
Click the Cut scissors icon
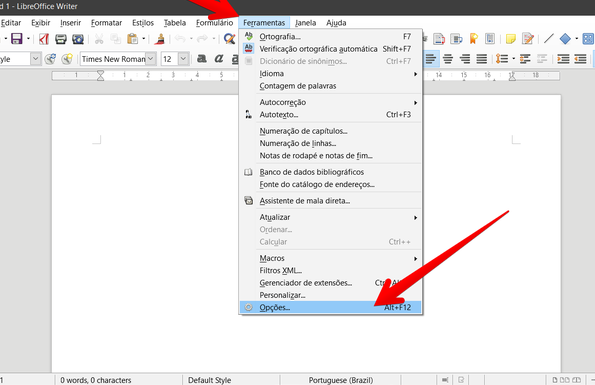pyautogui.click(x=99, y=39)
